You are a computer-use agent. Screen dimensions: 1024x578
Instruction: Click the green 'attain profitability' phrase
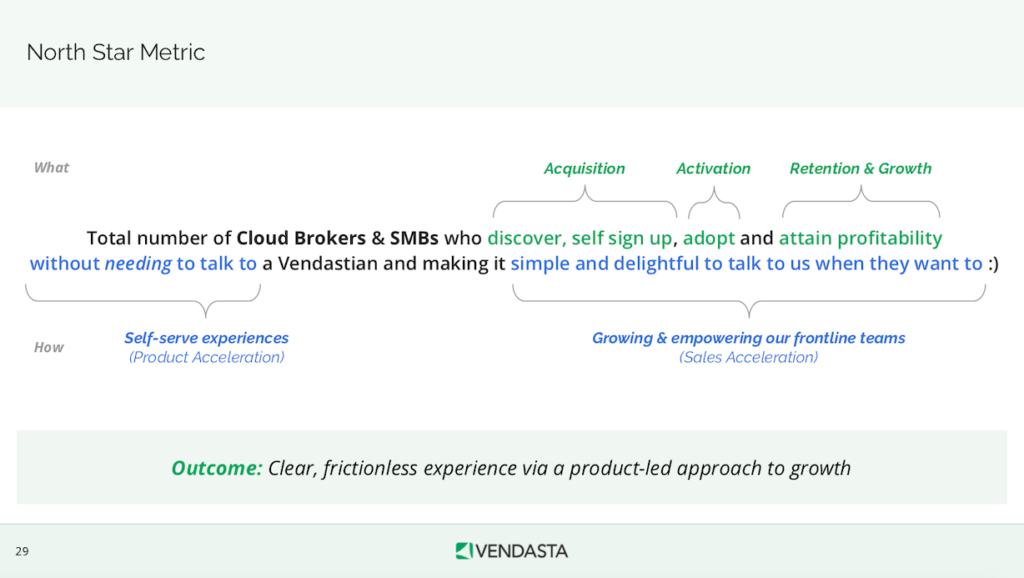(x=860, y=239)
